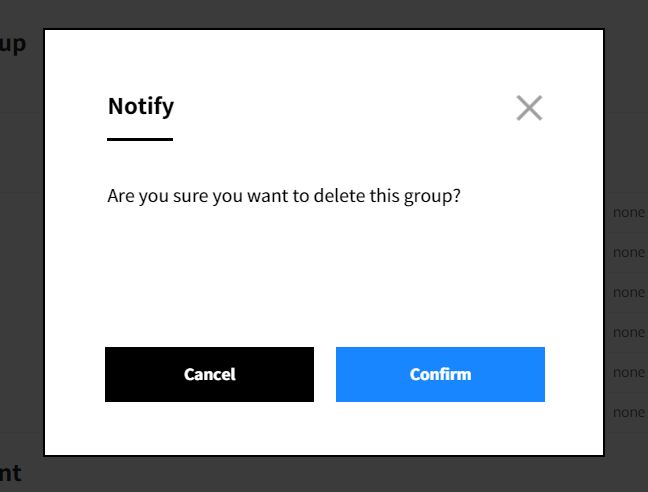Click the white gap between Cancel and Confirm

point(325,375)
